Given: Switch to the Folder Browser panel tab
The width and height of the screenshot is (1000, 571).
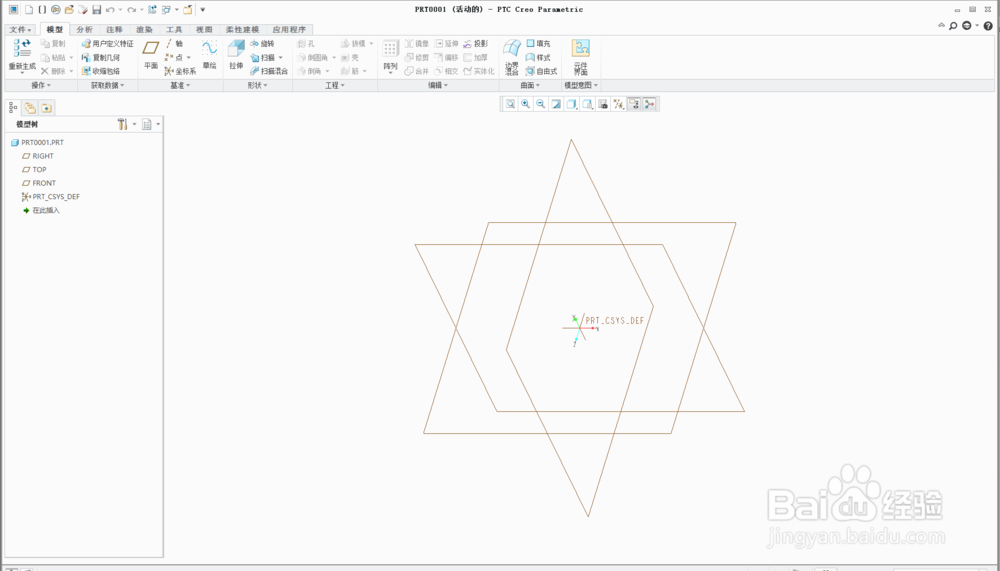Looking at the screenshot, I should pyautogui.click(x=30, y=107).
